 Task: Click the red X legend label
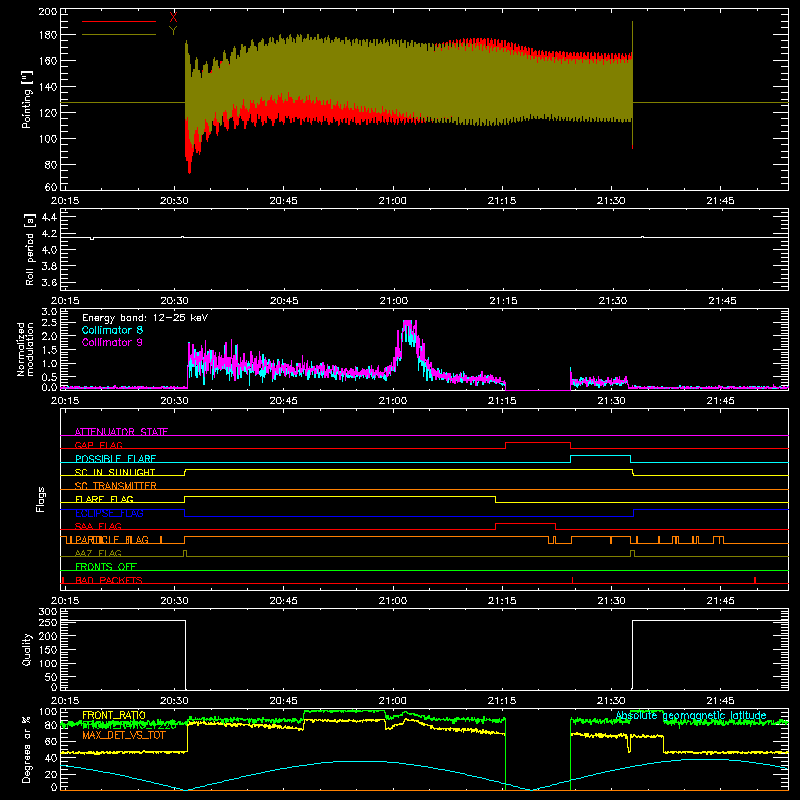coord(173,18)
